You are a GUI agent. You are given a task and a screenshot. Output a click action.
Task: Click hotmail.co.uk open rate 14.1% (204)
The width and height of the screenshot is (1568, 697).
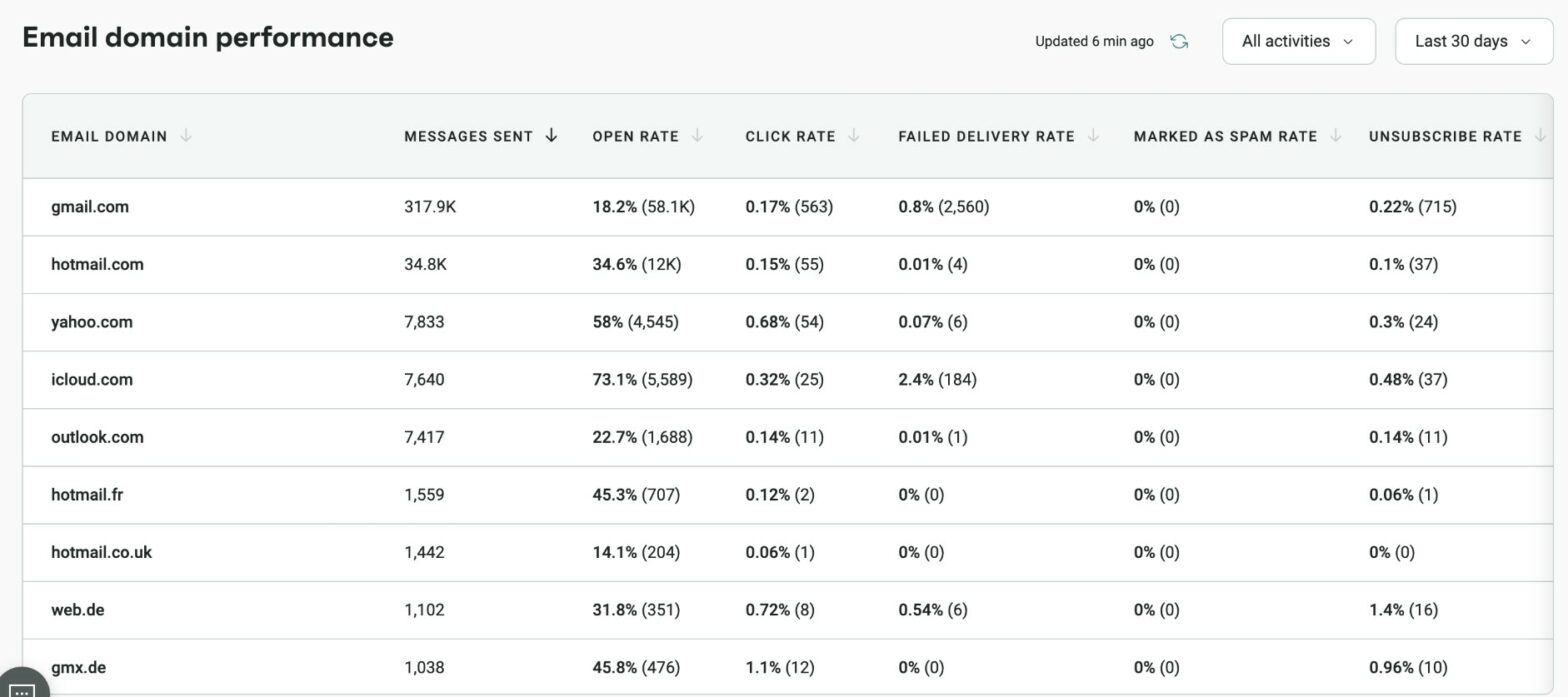tap(636, 552)
